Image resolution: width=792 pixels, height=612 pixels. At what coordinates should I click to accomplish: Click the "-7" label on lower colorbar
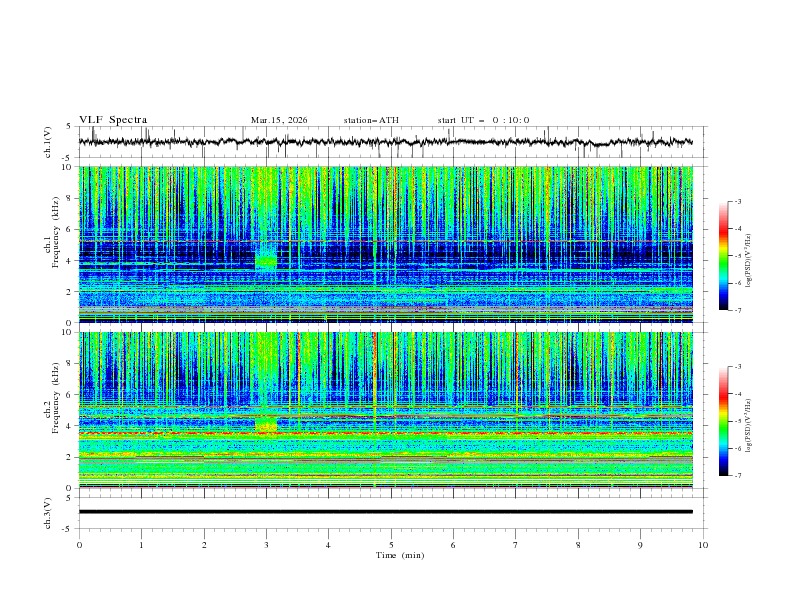(x=738, y=476)
